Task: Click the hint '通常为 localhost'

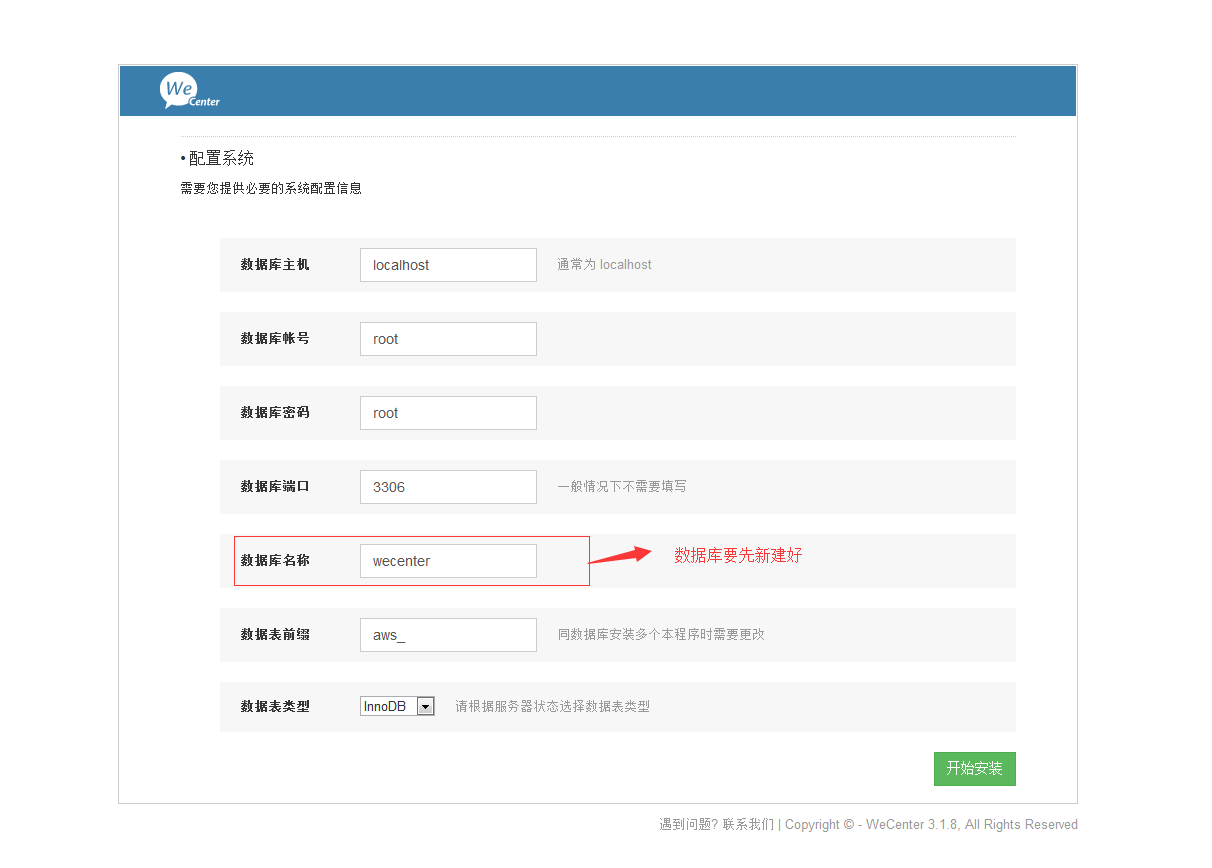Action: [x=604, y=265]
